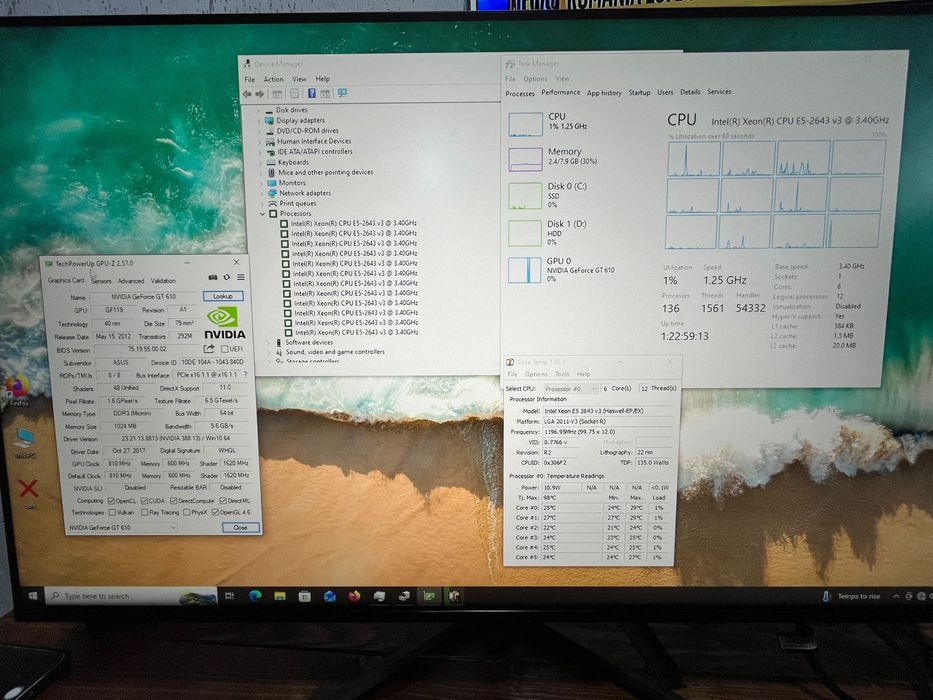Click the Temps to rise weather widget
The height and width of the screenshot is (700, 933).
point(852,596)
